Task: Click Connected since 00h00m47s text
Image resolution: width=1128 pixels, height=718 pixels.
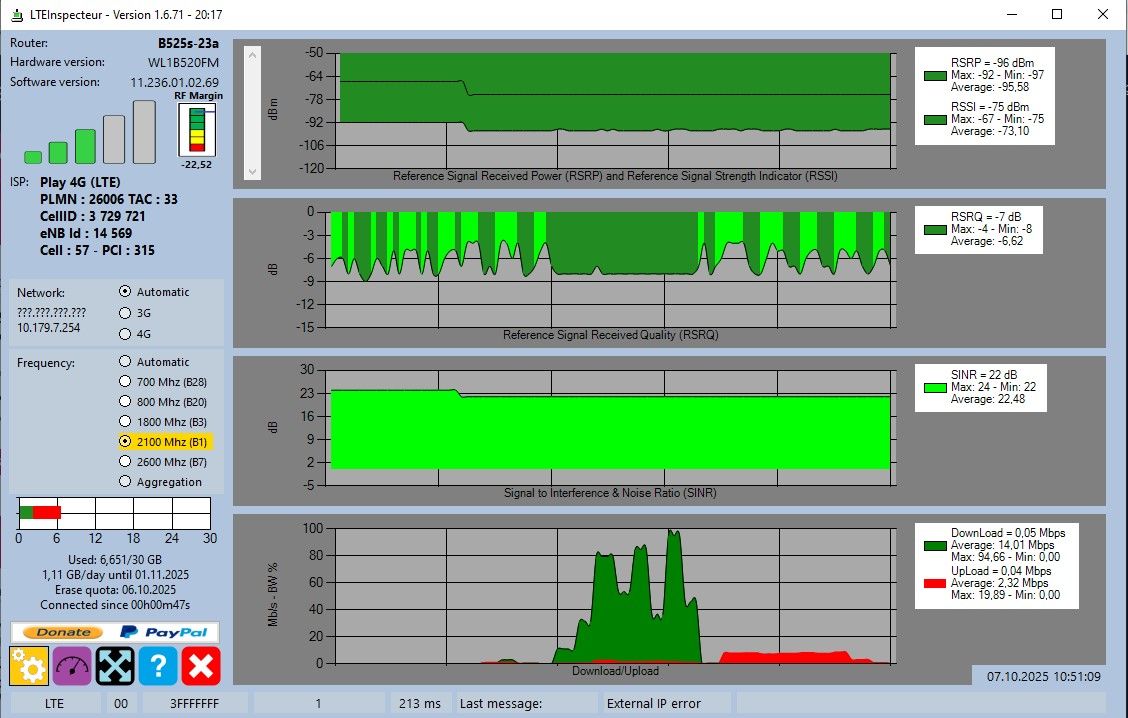Action: point(115,605)
